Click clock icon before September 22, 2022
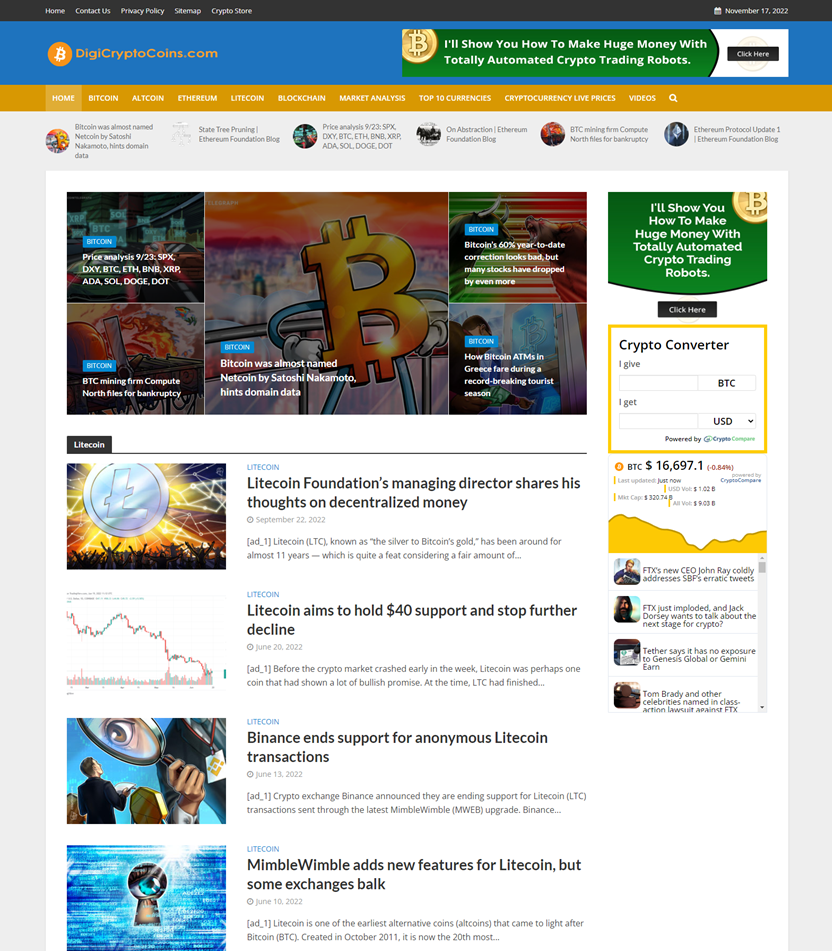 (x=250, y=520)
